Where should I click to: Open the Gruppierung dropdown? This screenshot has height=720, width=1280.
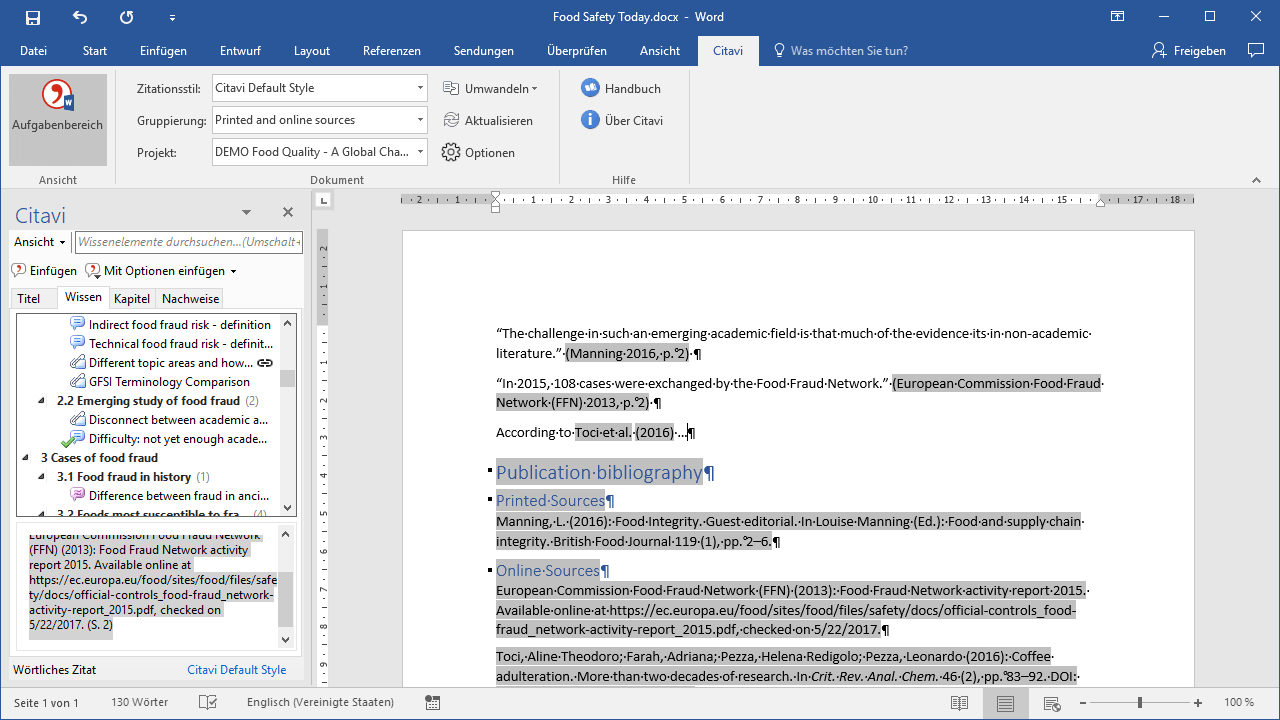420,120
